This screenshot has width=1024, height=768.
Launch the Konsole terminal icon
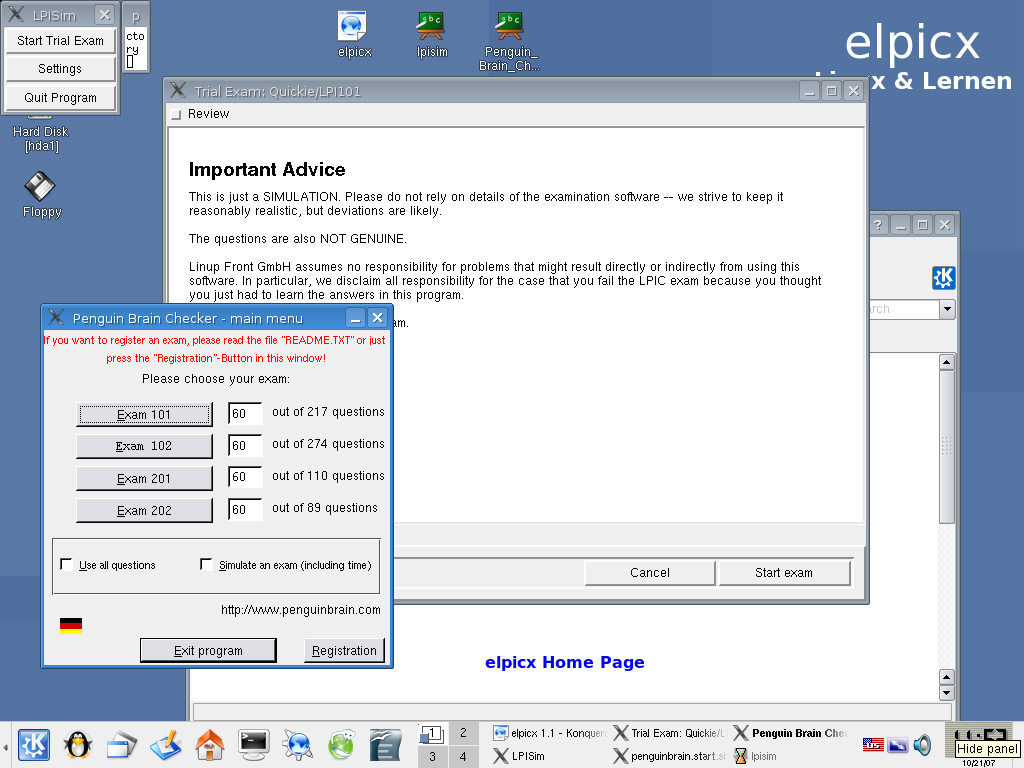coord(253,744)
